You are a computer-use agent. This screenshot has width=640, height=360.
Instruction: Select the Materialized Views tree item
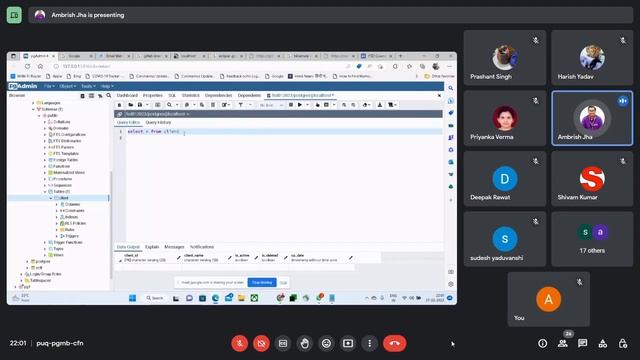click(x=67, y=173)
